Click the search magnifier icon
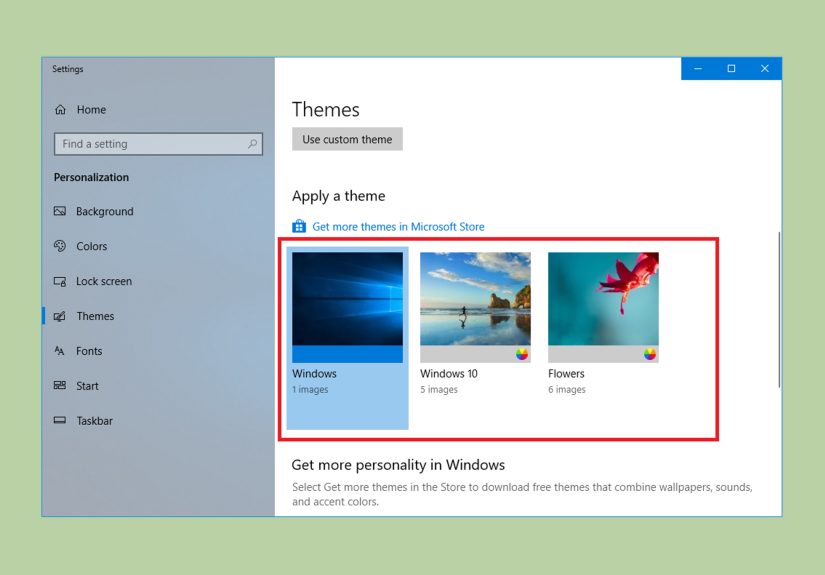Viewport: 825px width, 575px height. click(x=253, y=144)
